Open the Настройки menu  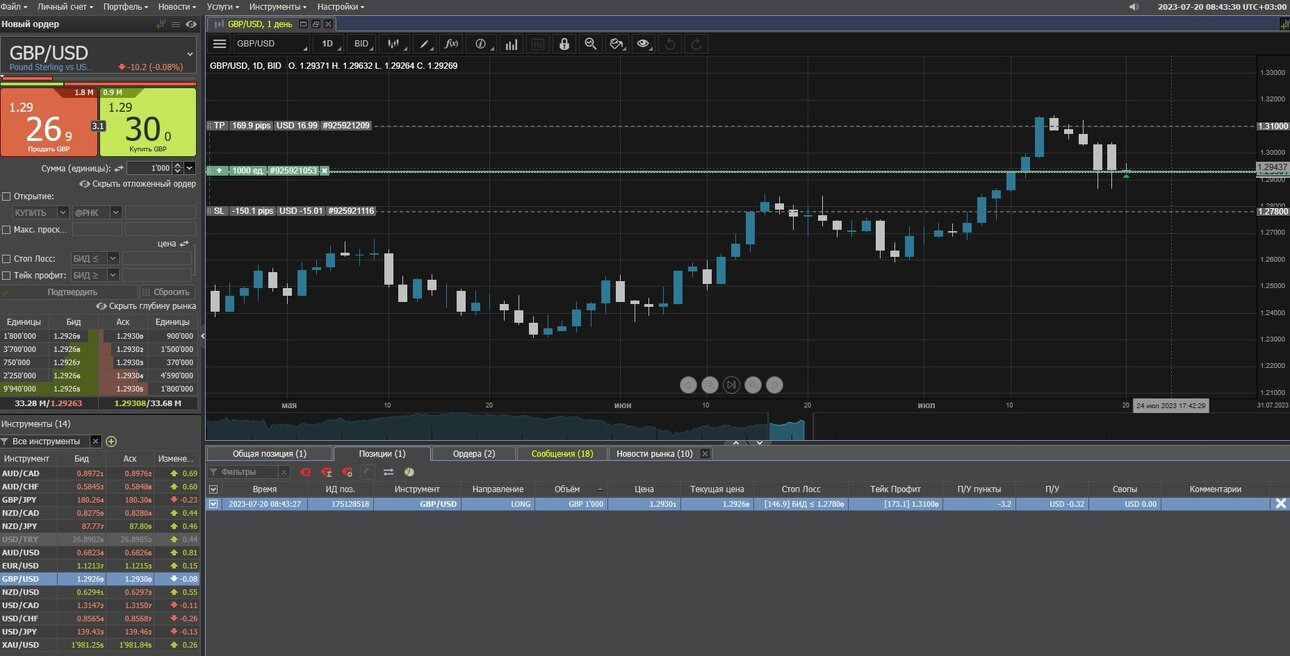click(x=340, y=6)
